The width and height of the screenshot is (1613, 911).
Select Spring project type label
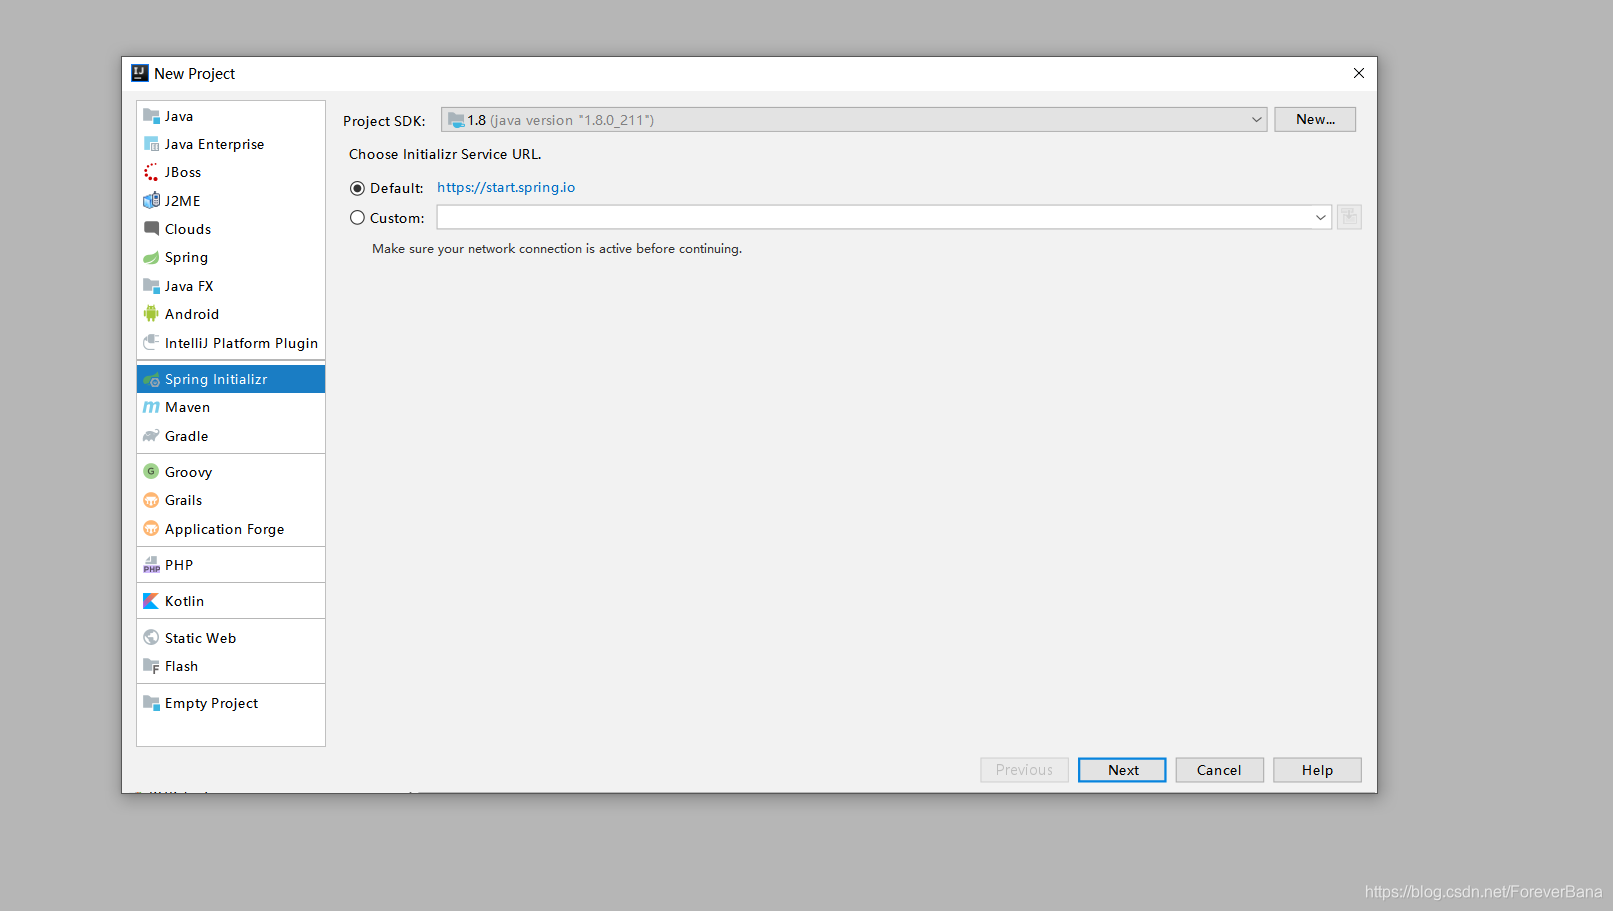point(186,257)
